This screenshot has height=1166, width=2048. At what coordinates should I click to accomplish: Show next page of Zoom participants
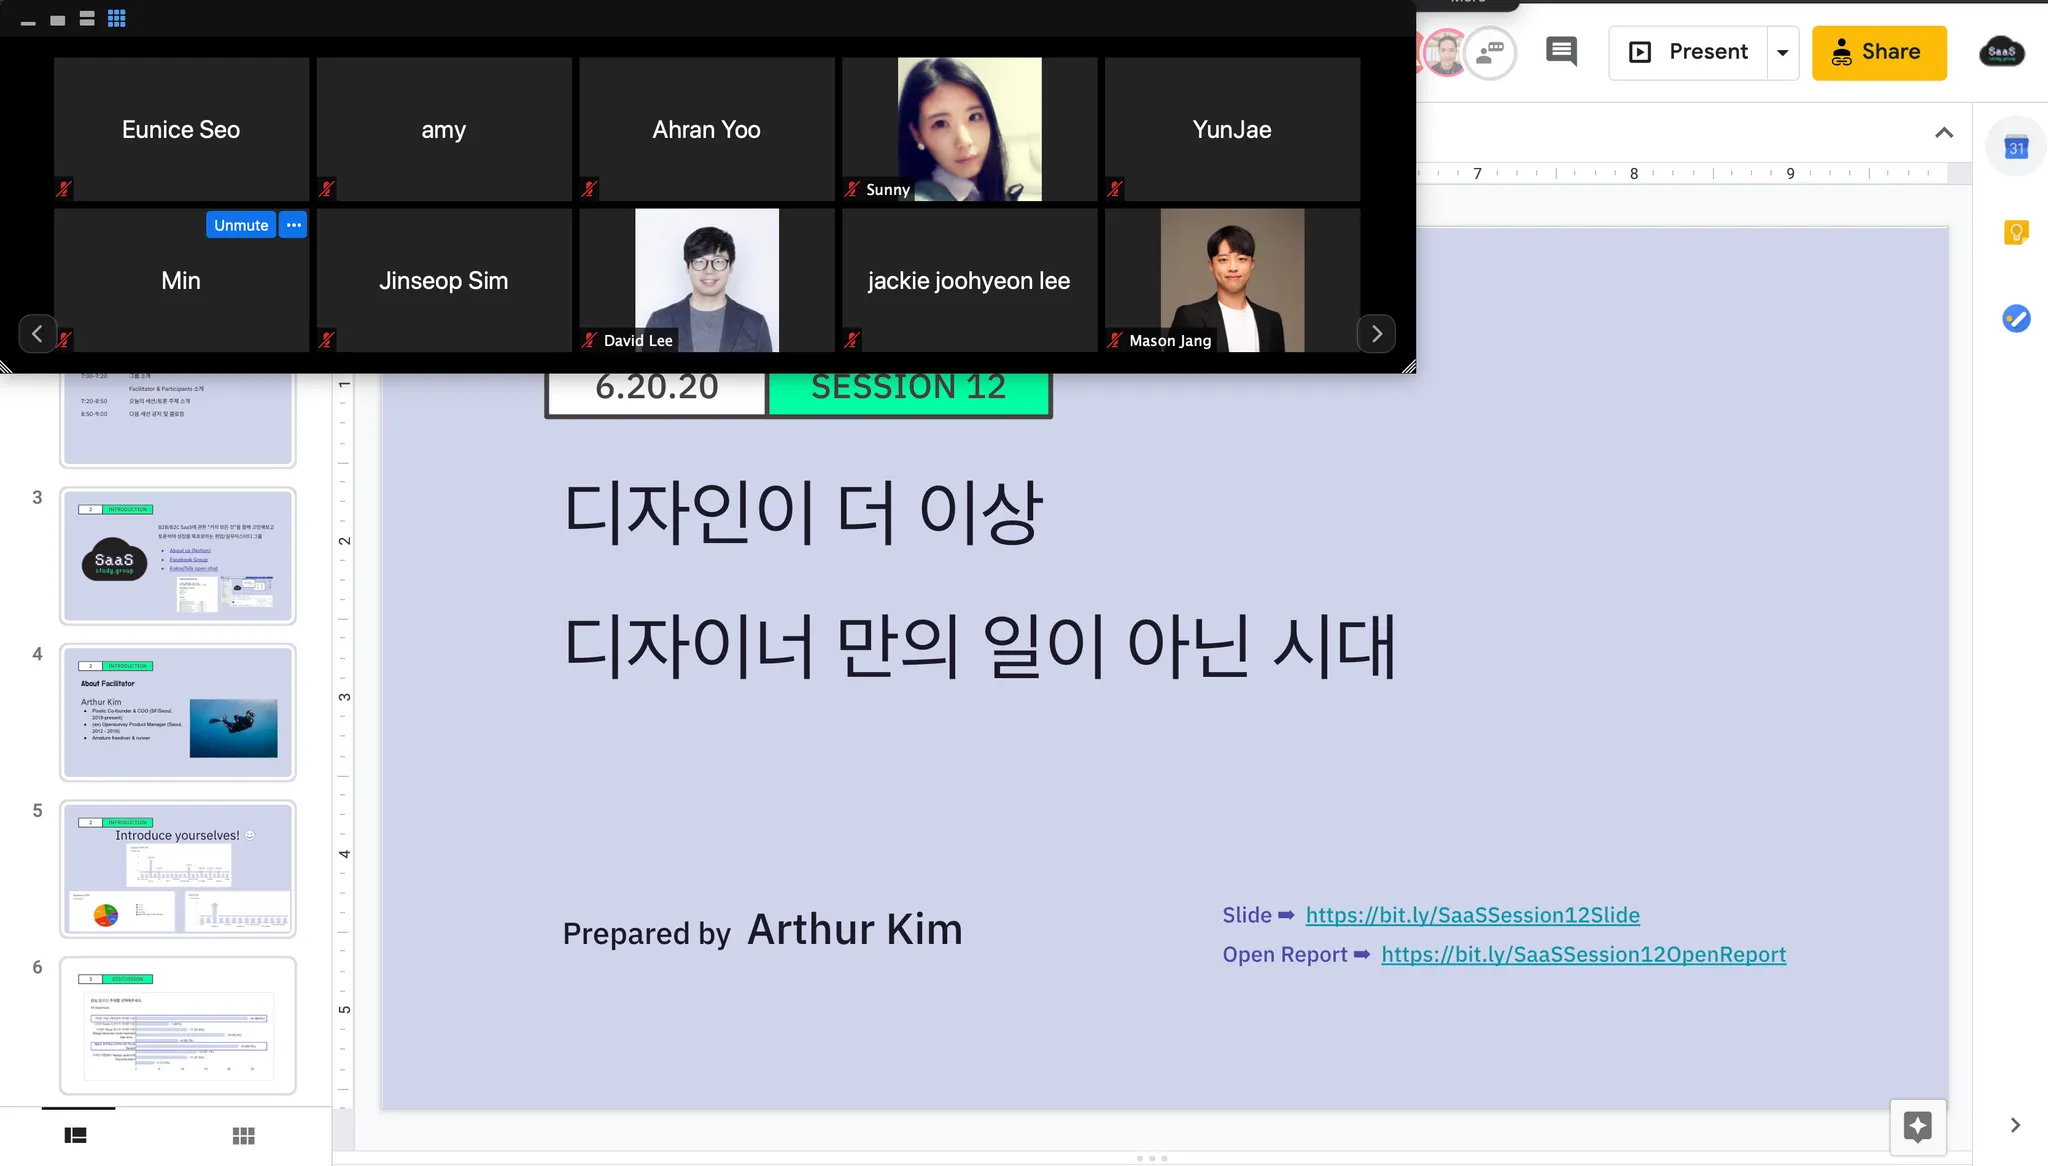tap(1376, 334)
